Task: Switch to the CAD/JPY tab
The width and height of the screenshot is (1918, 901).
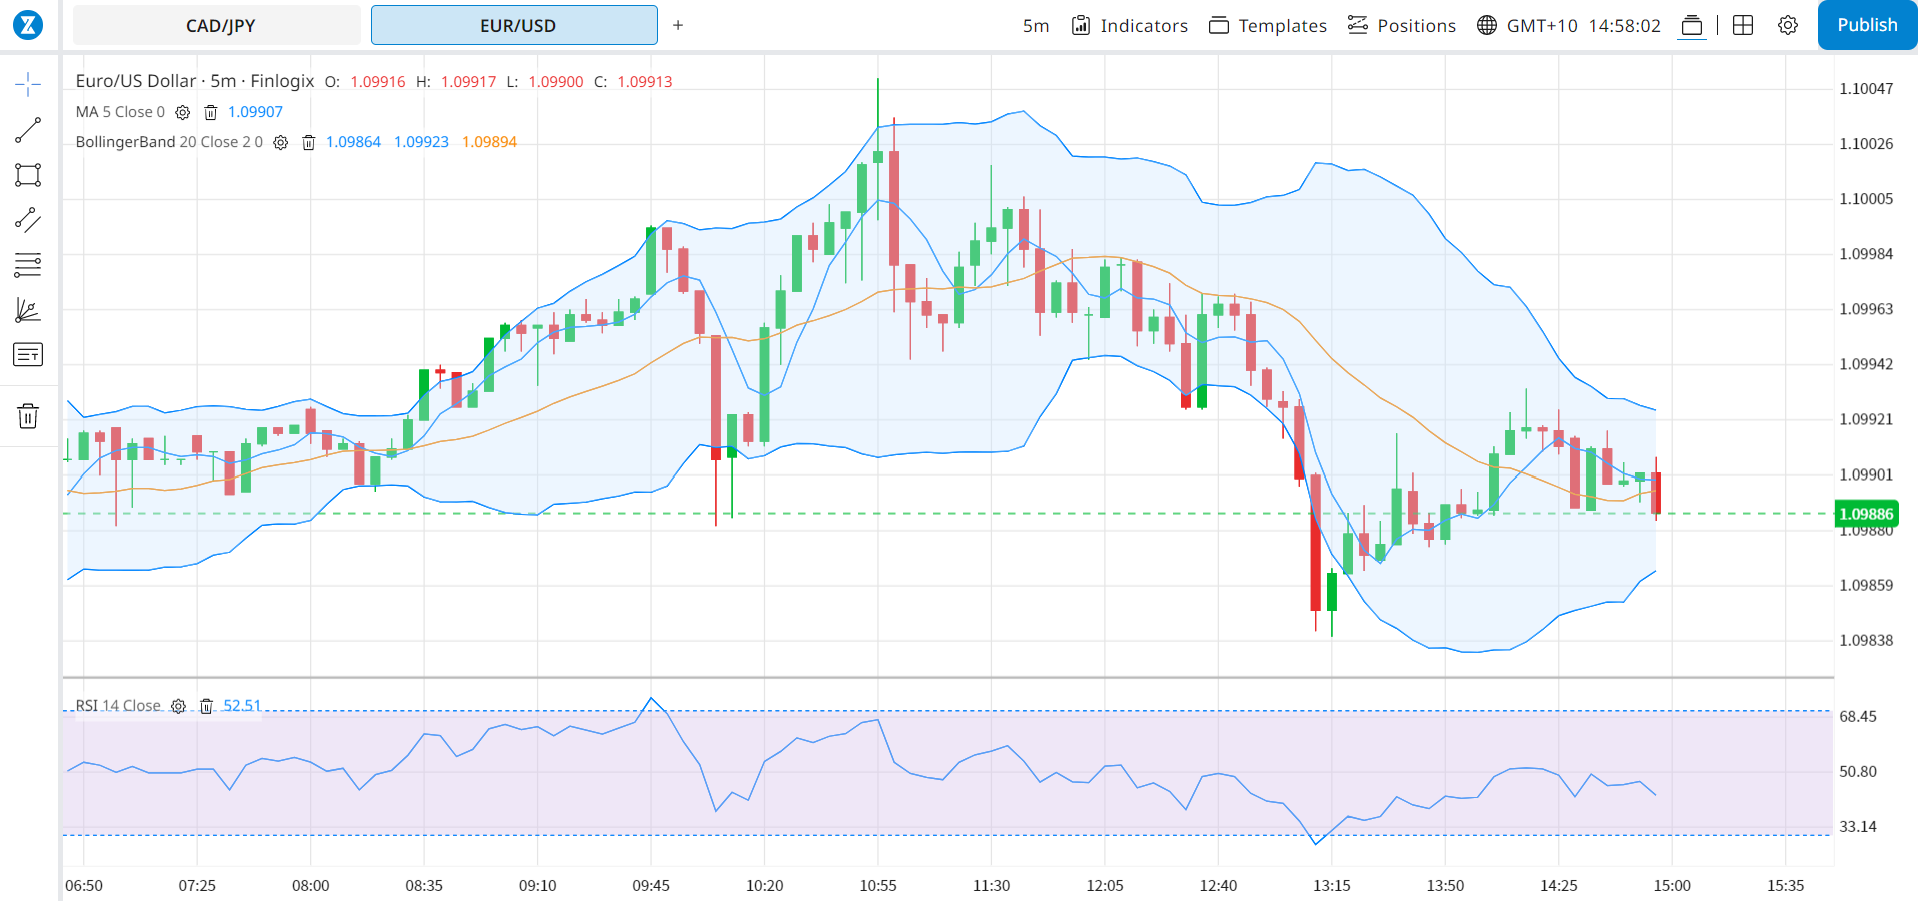Action: (219, 26)
